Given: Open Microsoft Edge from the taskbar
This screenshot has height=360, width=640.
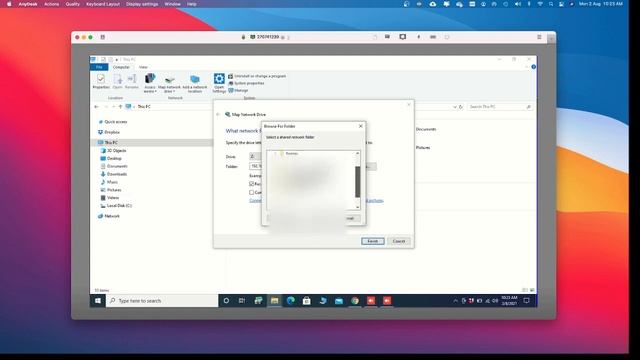Looking at the screenshot, I should click(x=291, y=301).
